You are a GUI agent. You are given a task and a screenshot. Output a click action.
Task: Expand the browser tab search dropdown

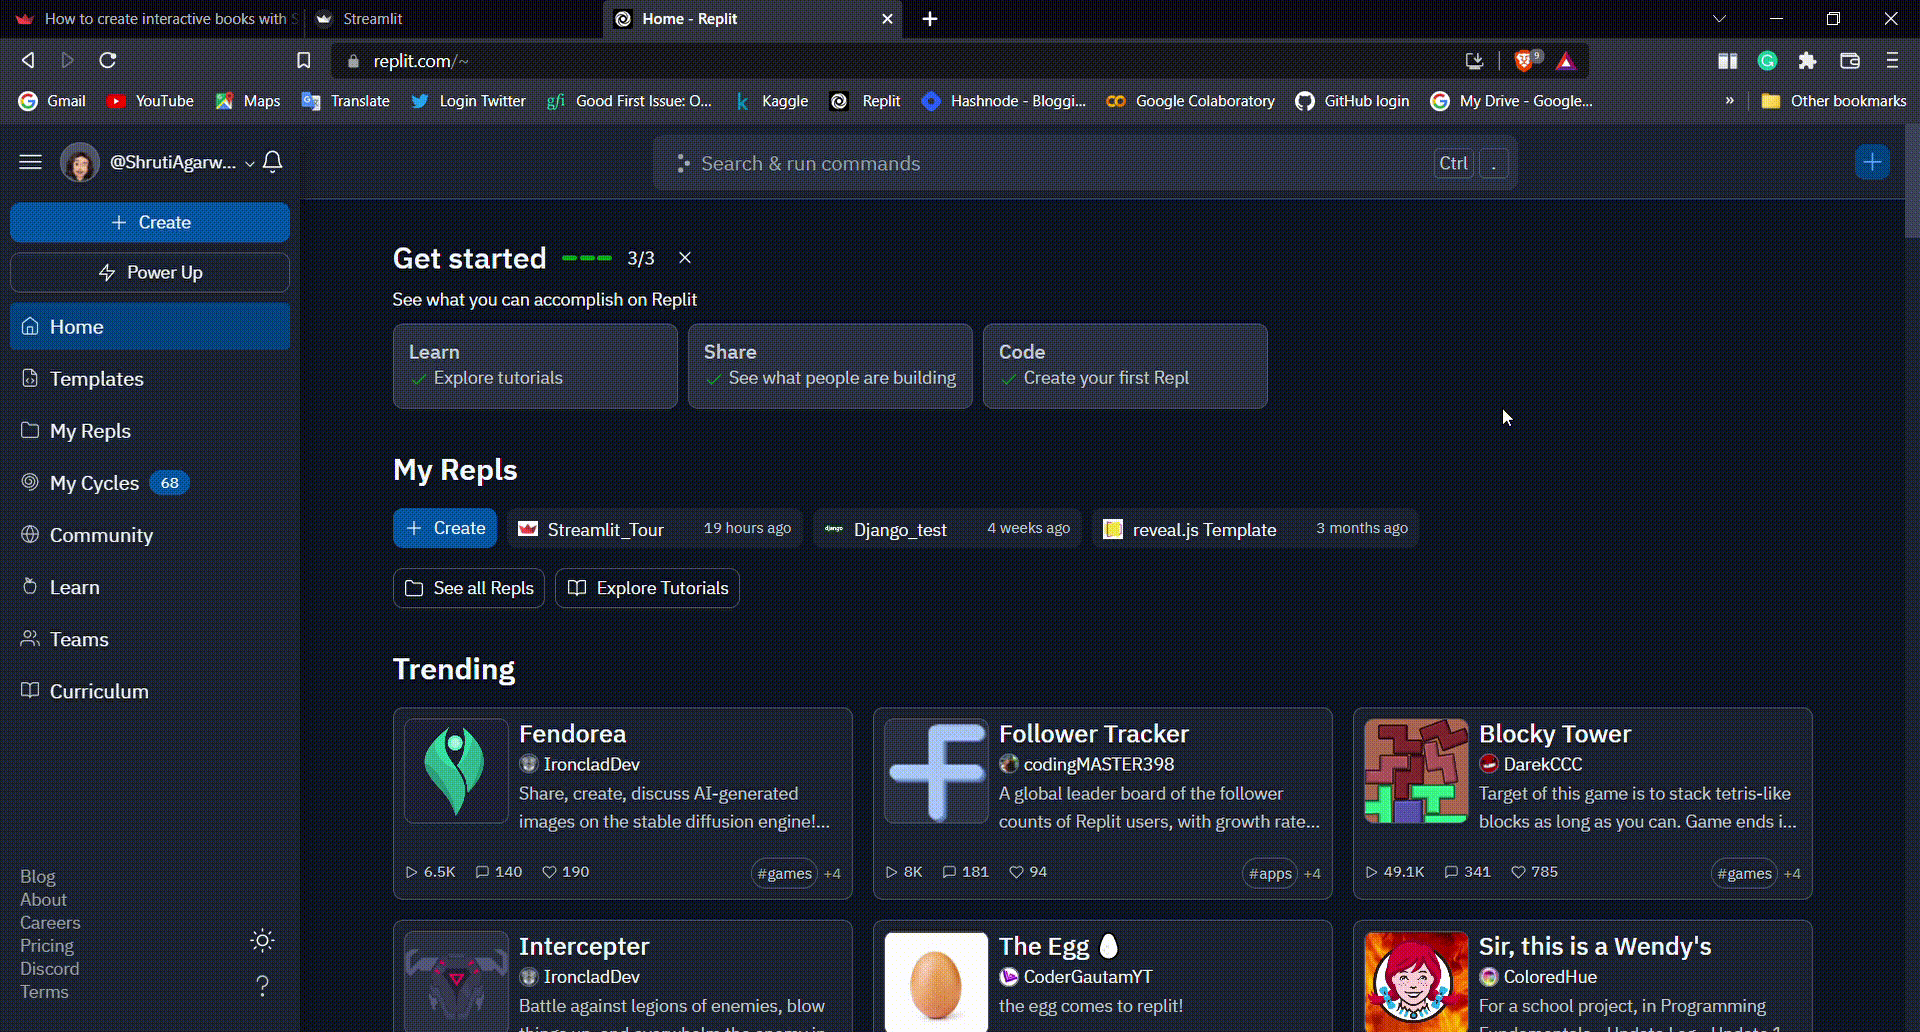(x=1719, y=19)
